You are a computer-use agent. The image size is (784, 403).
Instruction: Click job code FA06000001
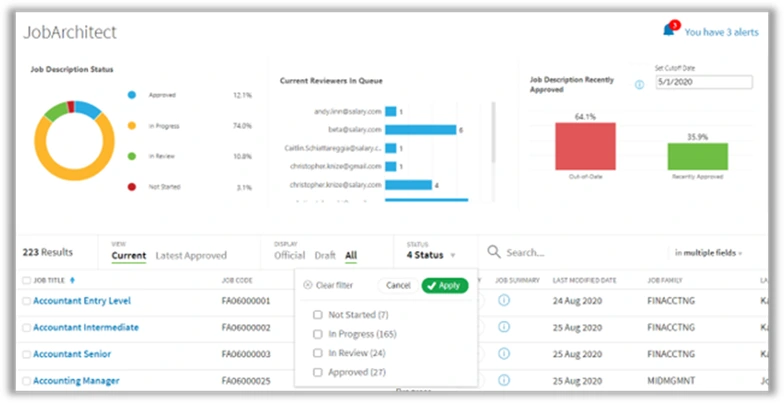pyautogui.click(x=246, y=301)
